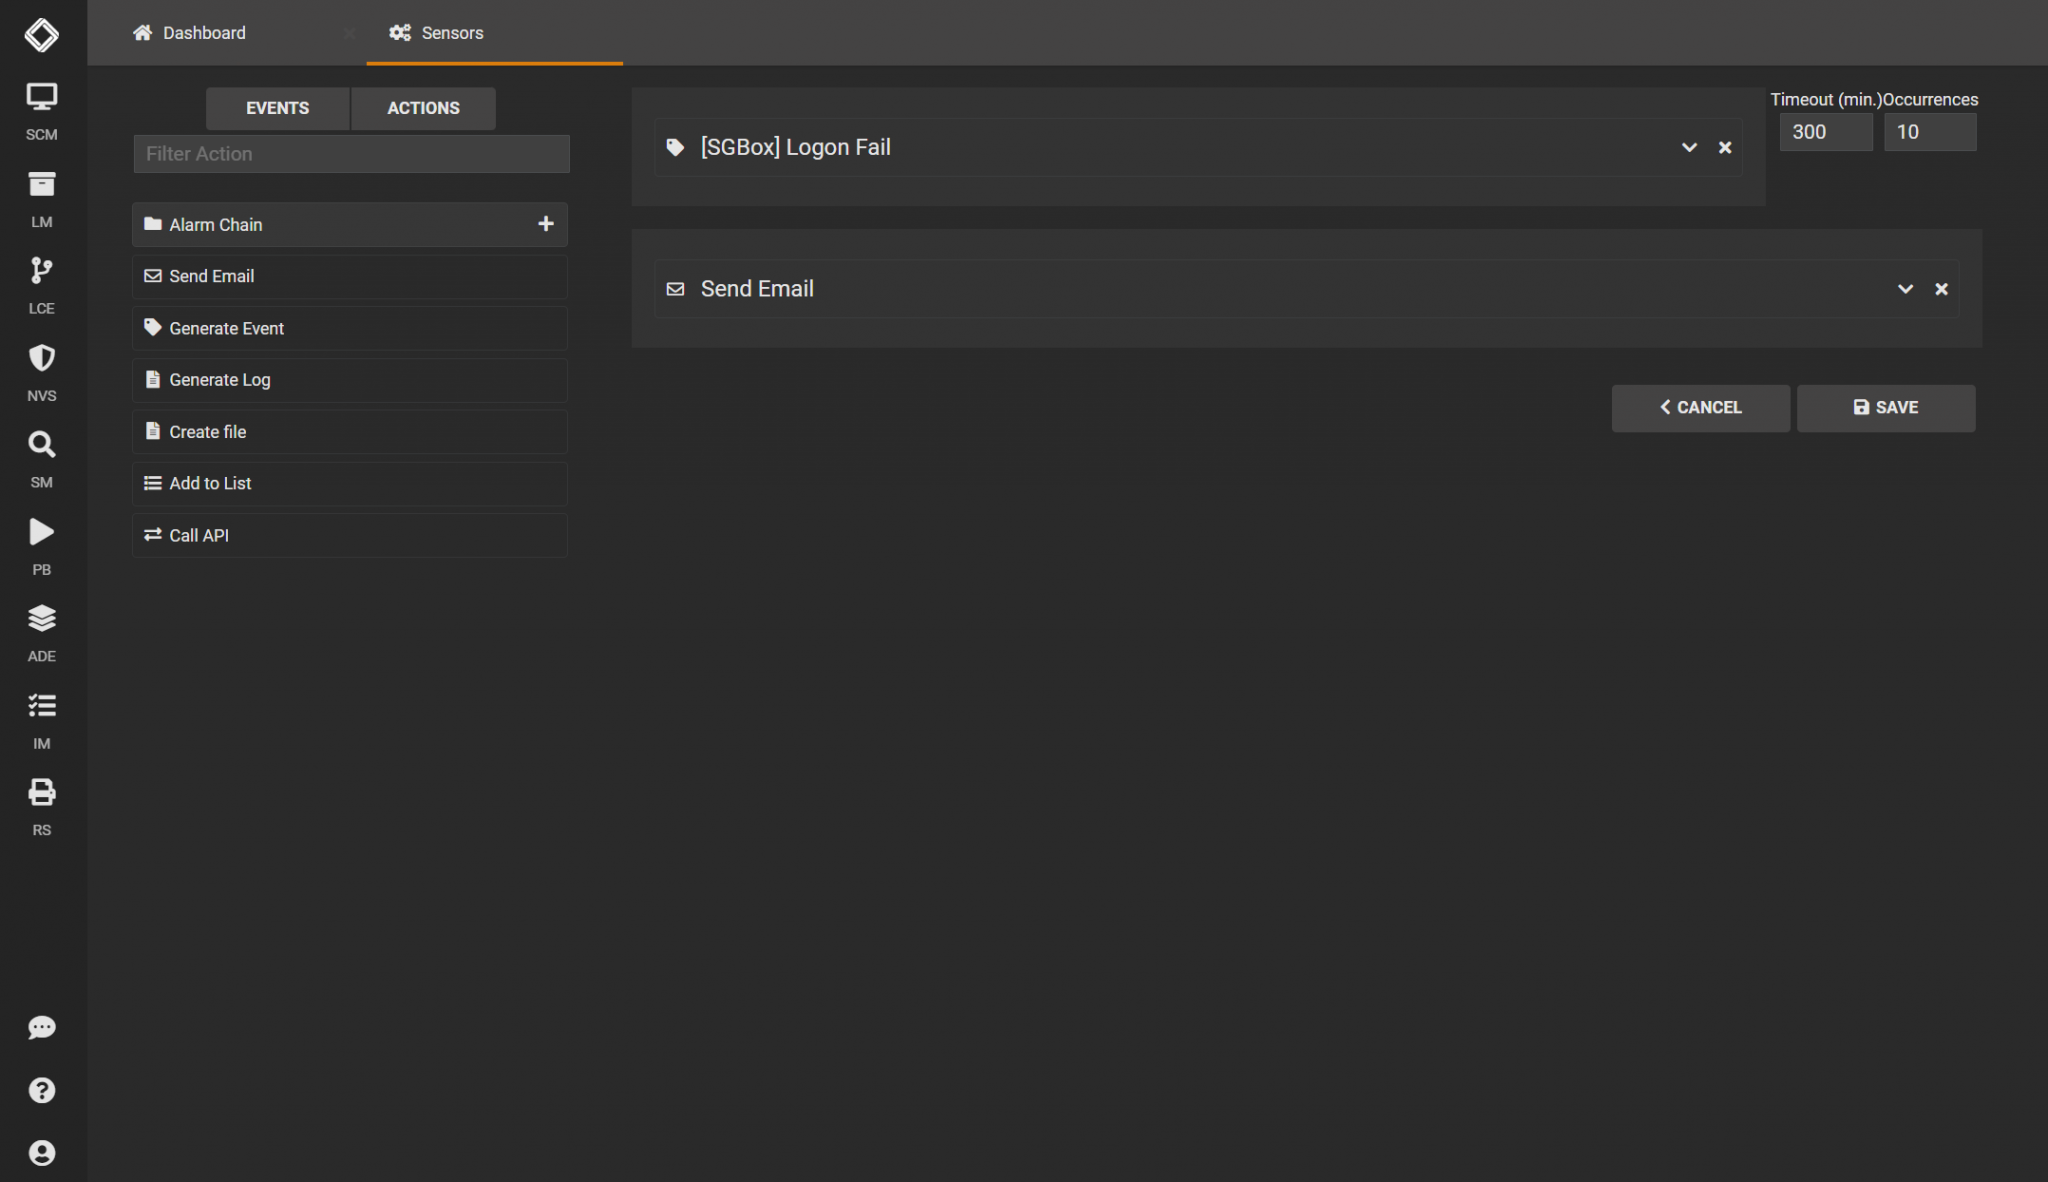
Task: Add a new Alarm Chain with the plus
Action: [x=546, y=224]
